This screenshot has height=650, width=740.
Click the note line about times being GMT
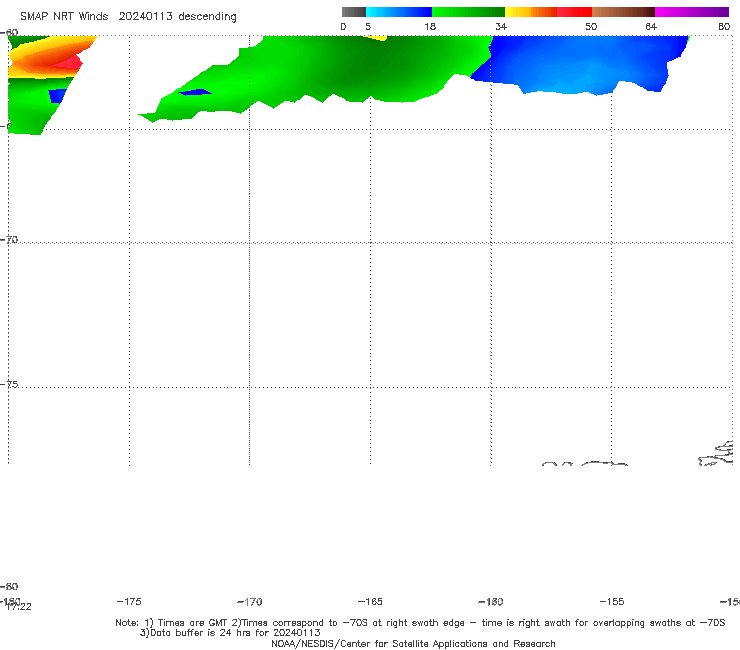(x=420, y=623)
